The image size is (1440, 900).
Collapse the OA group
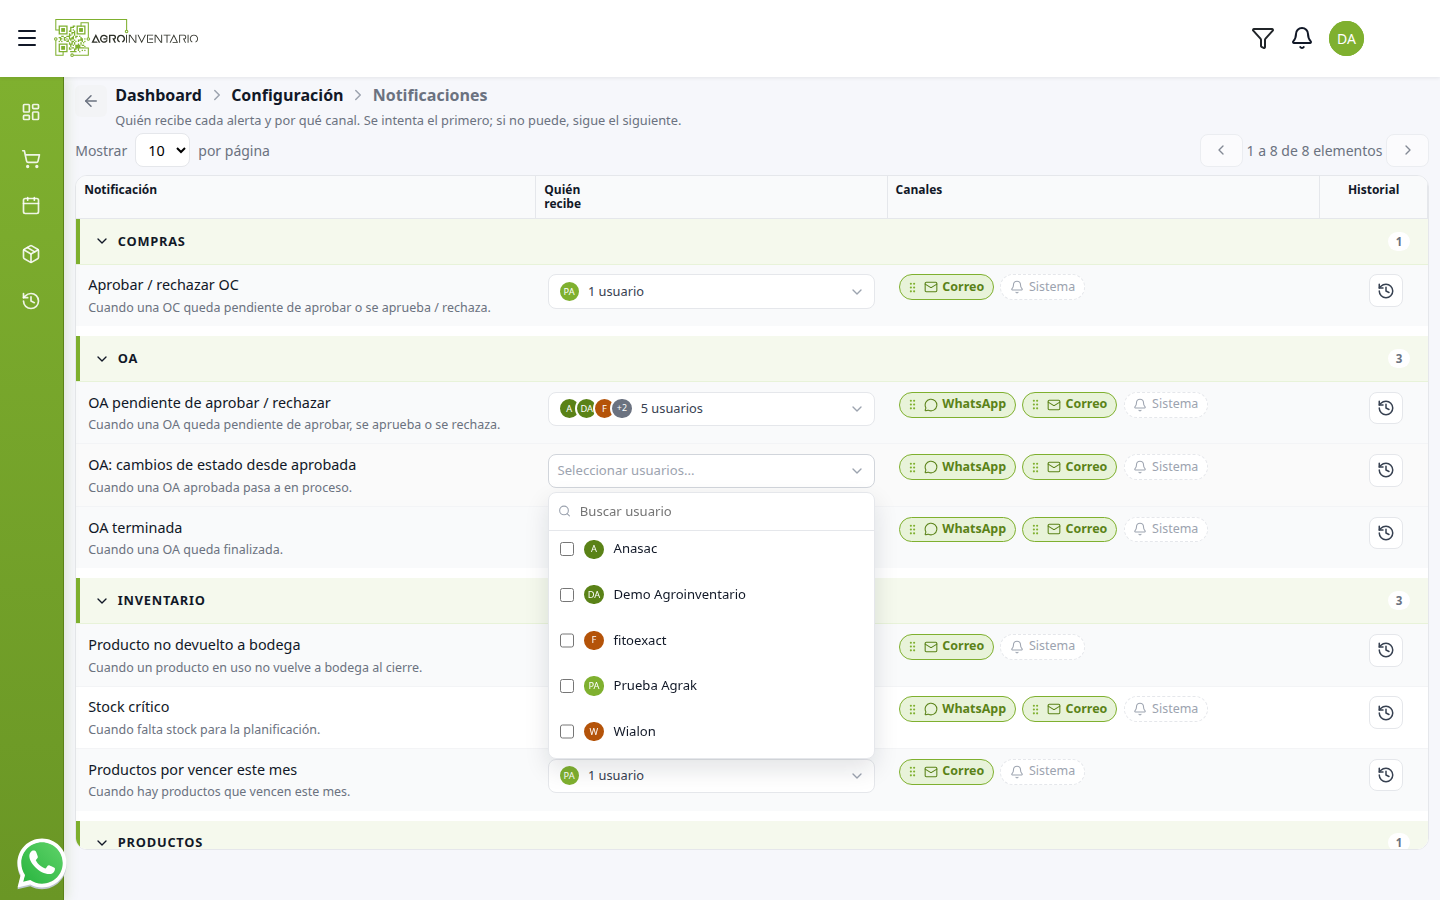point(102,359)
